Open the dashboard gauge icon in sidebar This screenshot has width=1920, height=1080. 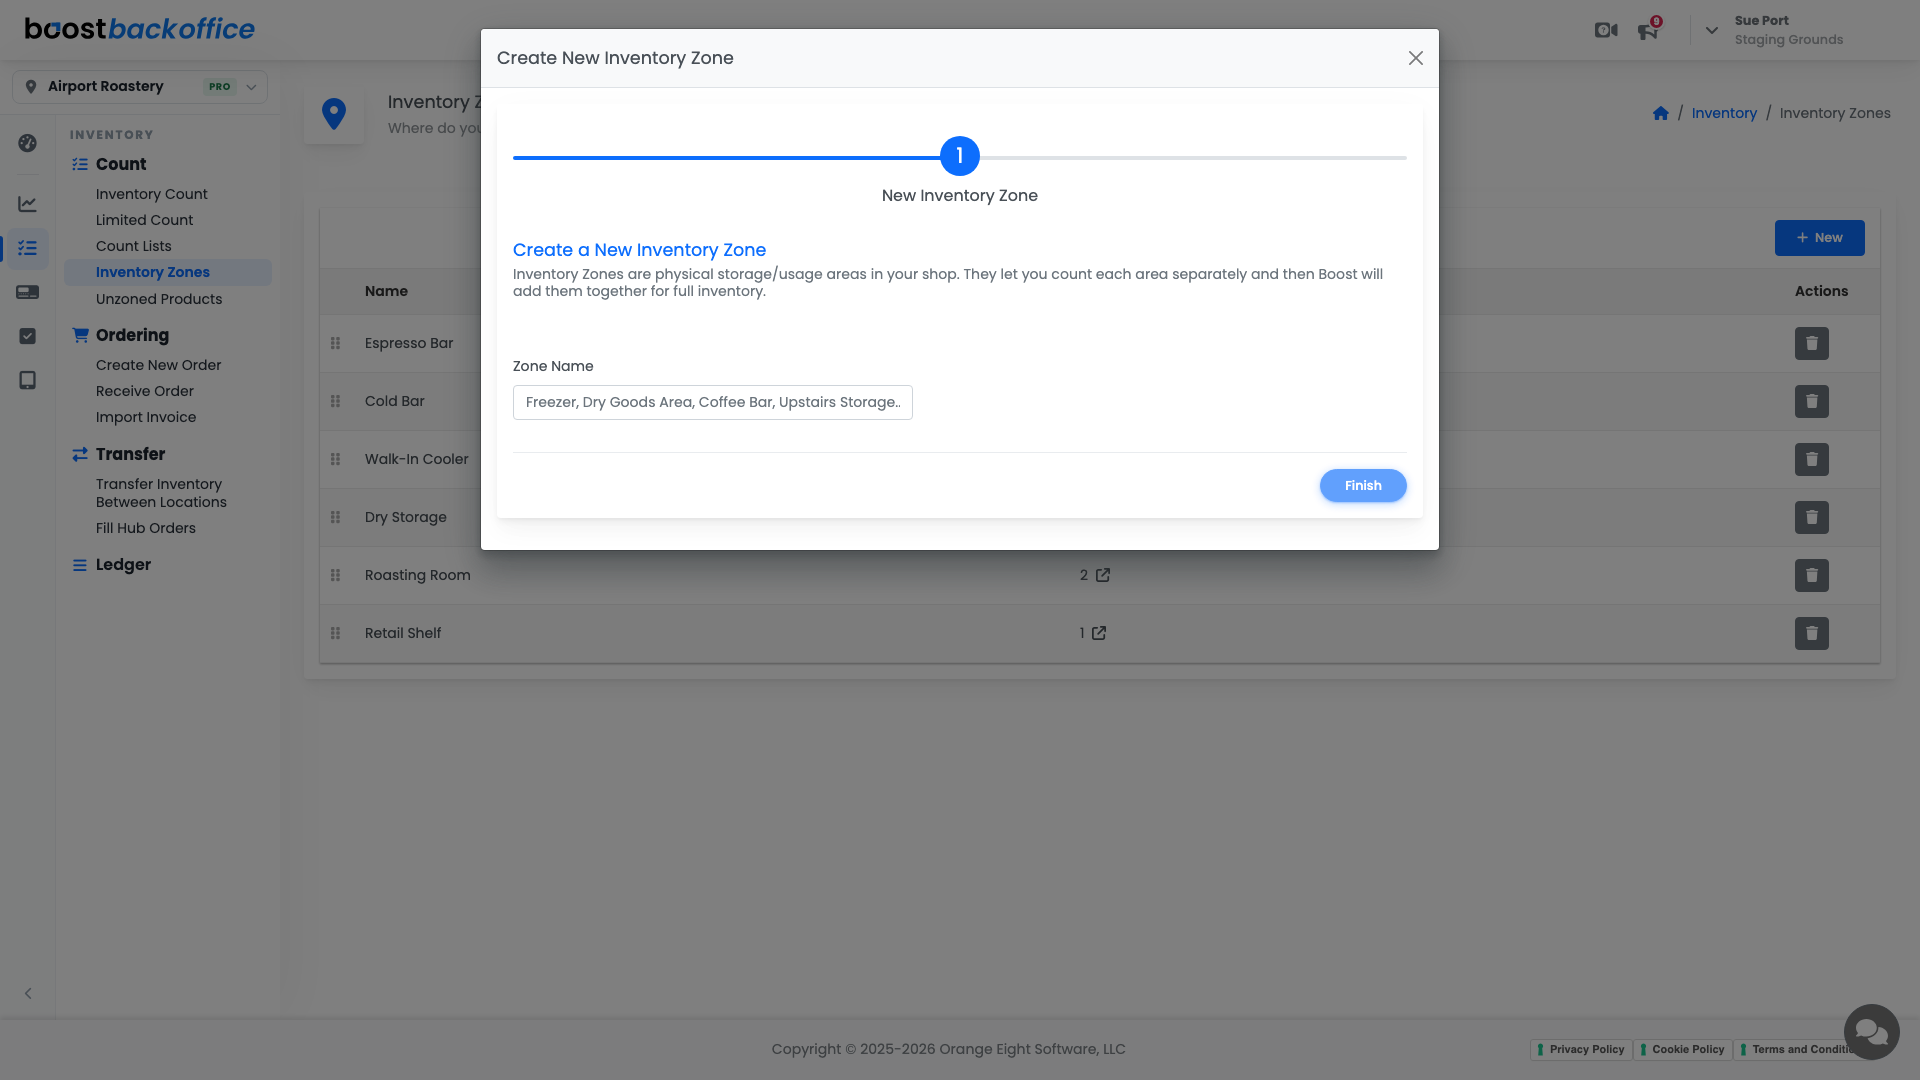pyautogui.click(x=28, y=143)
